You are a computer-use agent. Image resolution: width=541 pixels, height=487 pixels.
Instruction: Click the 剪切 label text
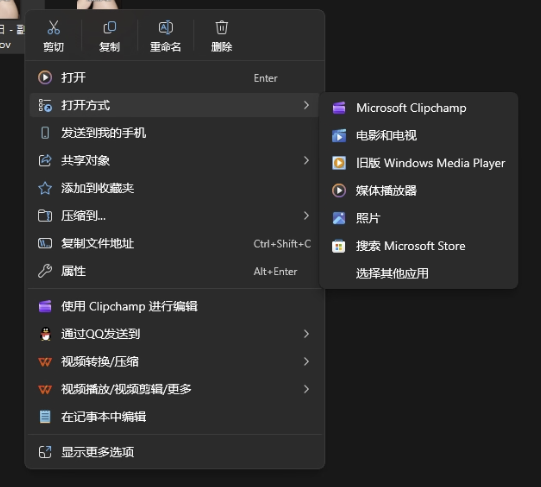click(x=53, y=47)
